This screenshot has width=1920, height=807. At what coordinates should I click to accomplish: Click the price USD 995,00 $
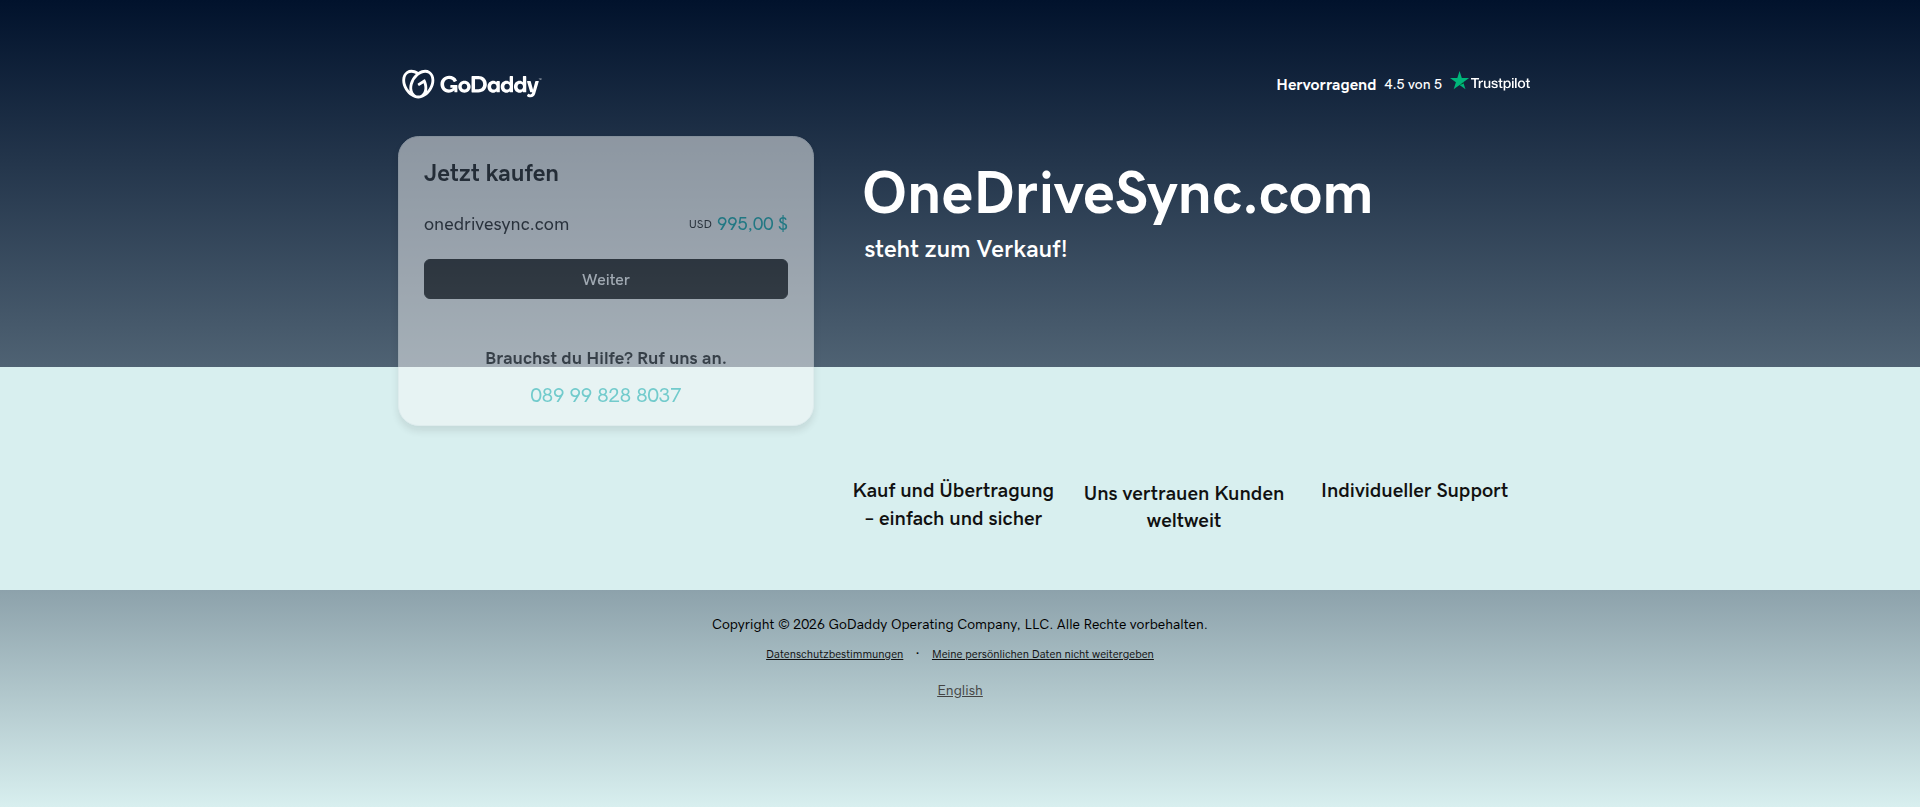pos(738,224)
